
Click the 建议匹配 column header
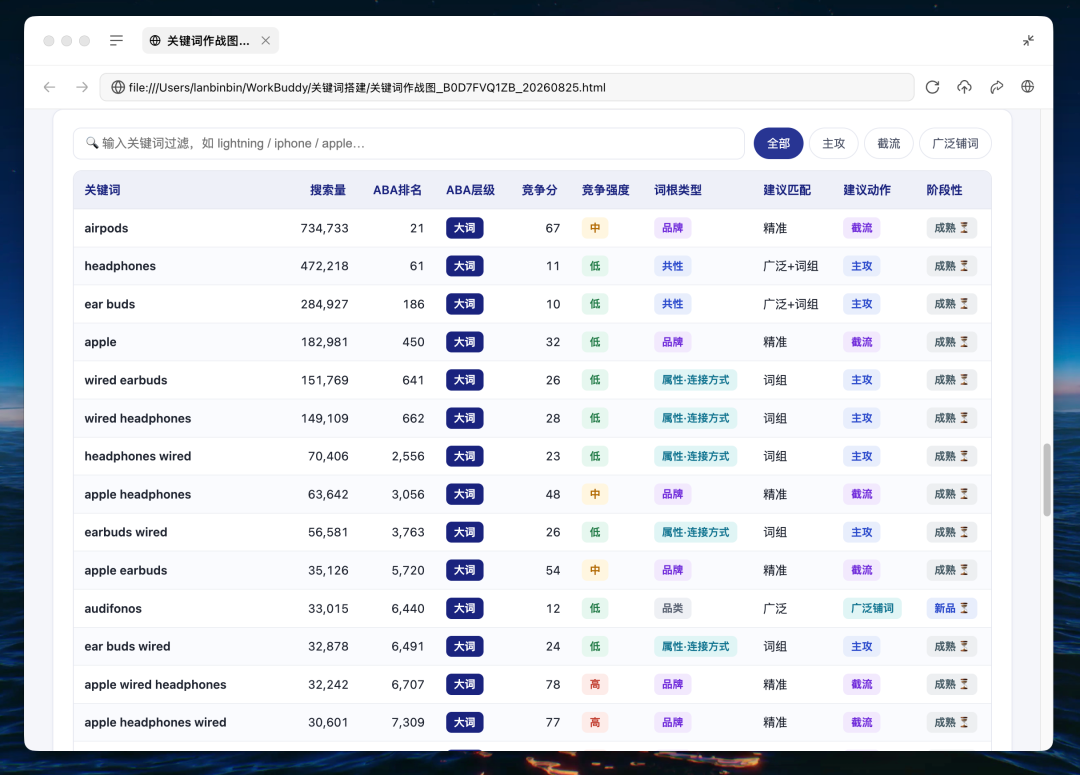pos(787,190)
